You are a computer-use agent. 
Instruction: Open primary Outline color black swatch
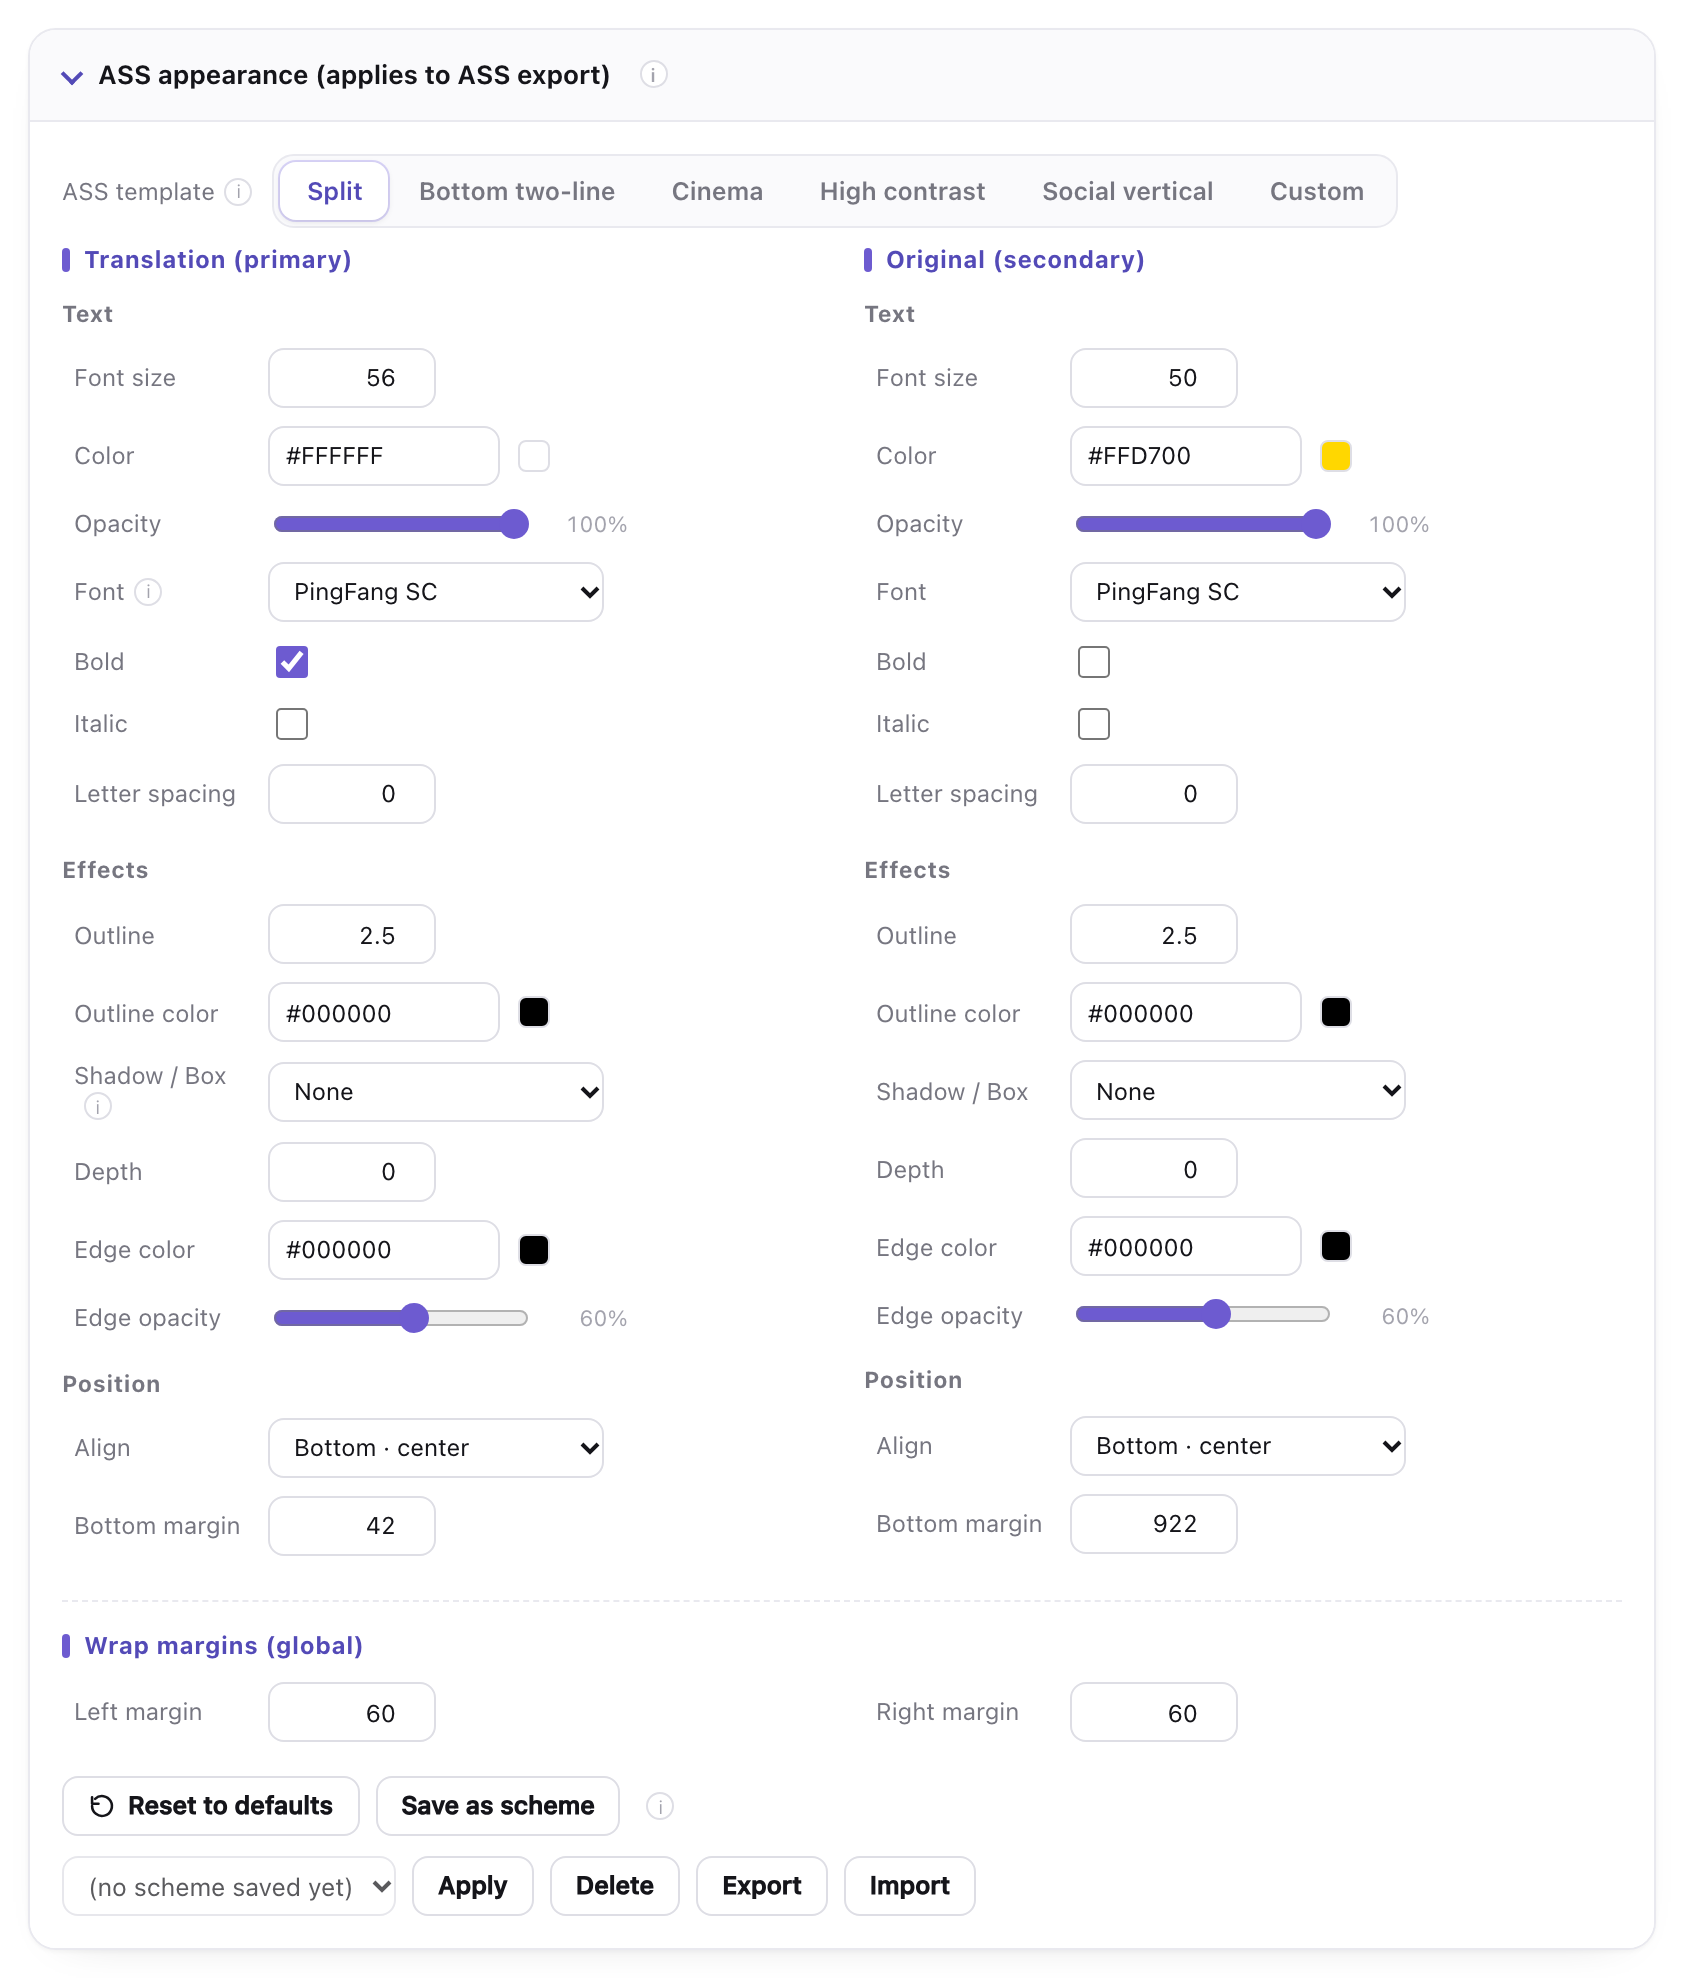(x=534, y=1012)
